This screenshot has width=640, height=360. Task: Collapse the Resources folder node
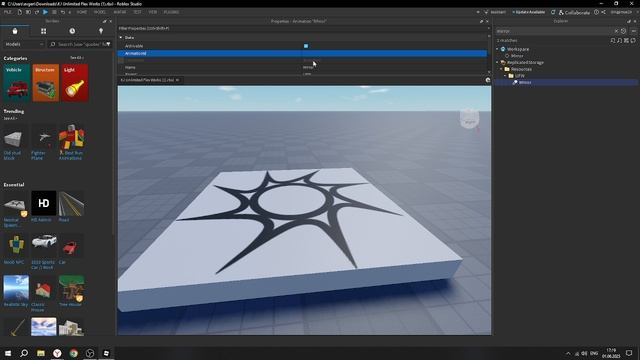pos(502,69)
